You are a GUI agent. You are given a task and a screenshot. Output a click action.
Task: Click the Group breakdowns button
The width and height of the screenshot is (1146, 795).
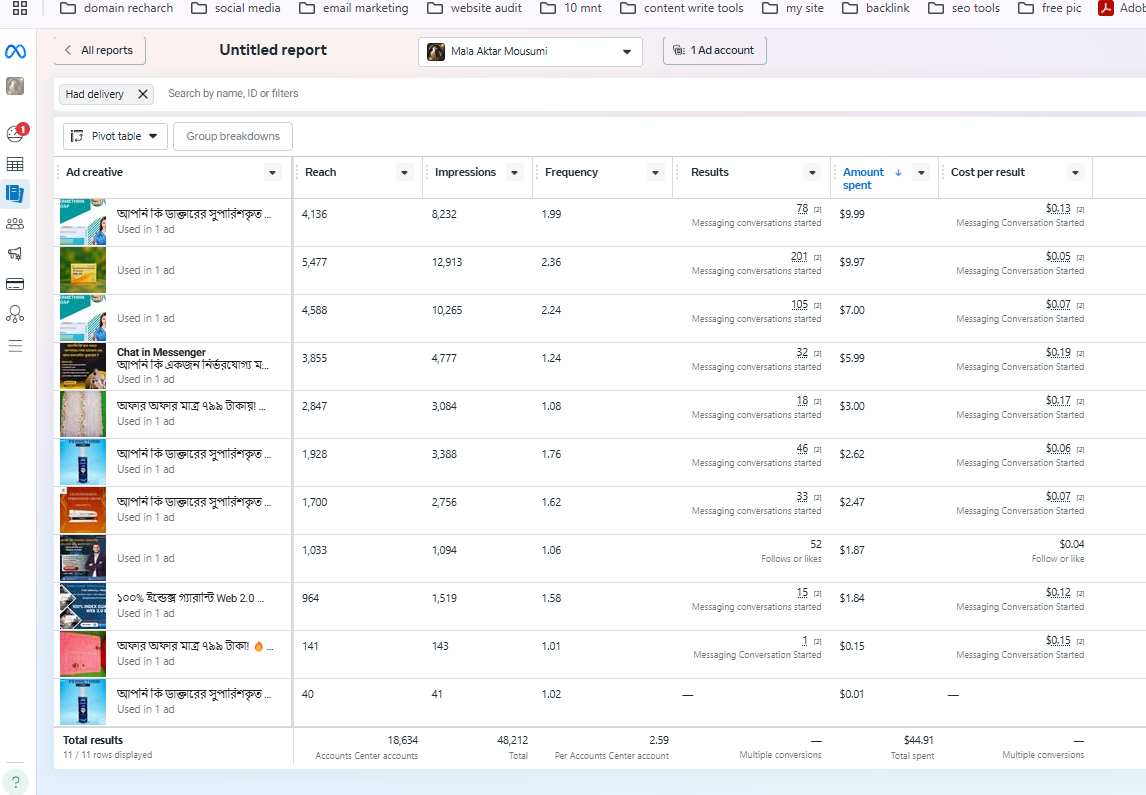click(233, 136)
